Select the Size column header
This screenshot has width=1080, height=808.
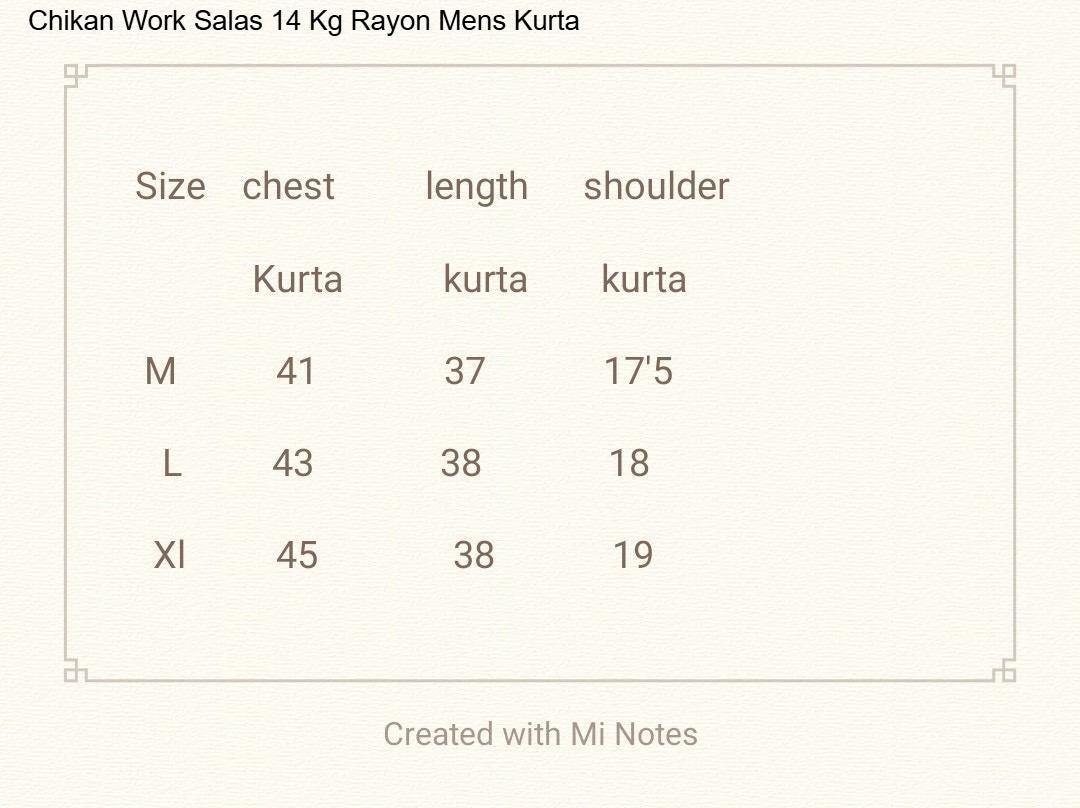tap(170, 187)
